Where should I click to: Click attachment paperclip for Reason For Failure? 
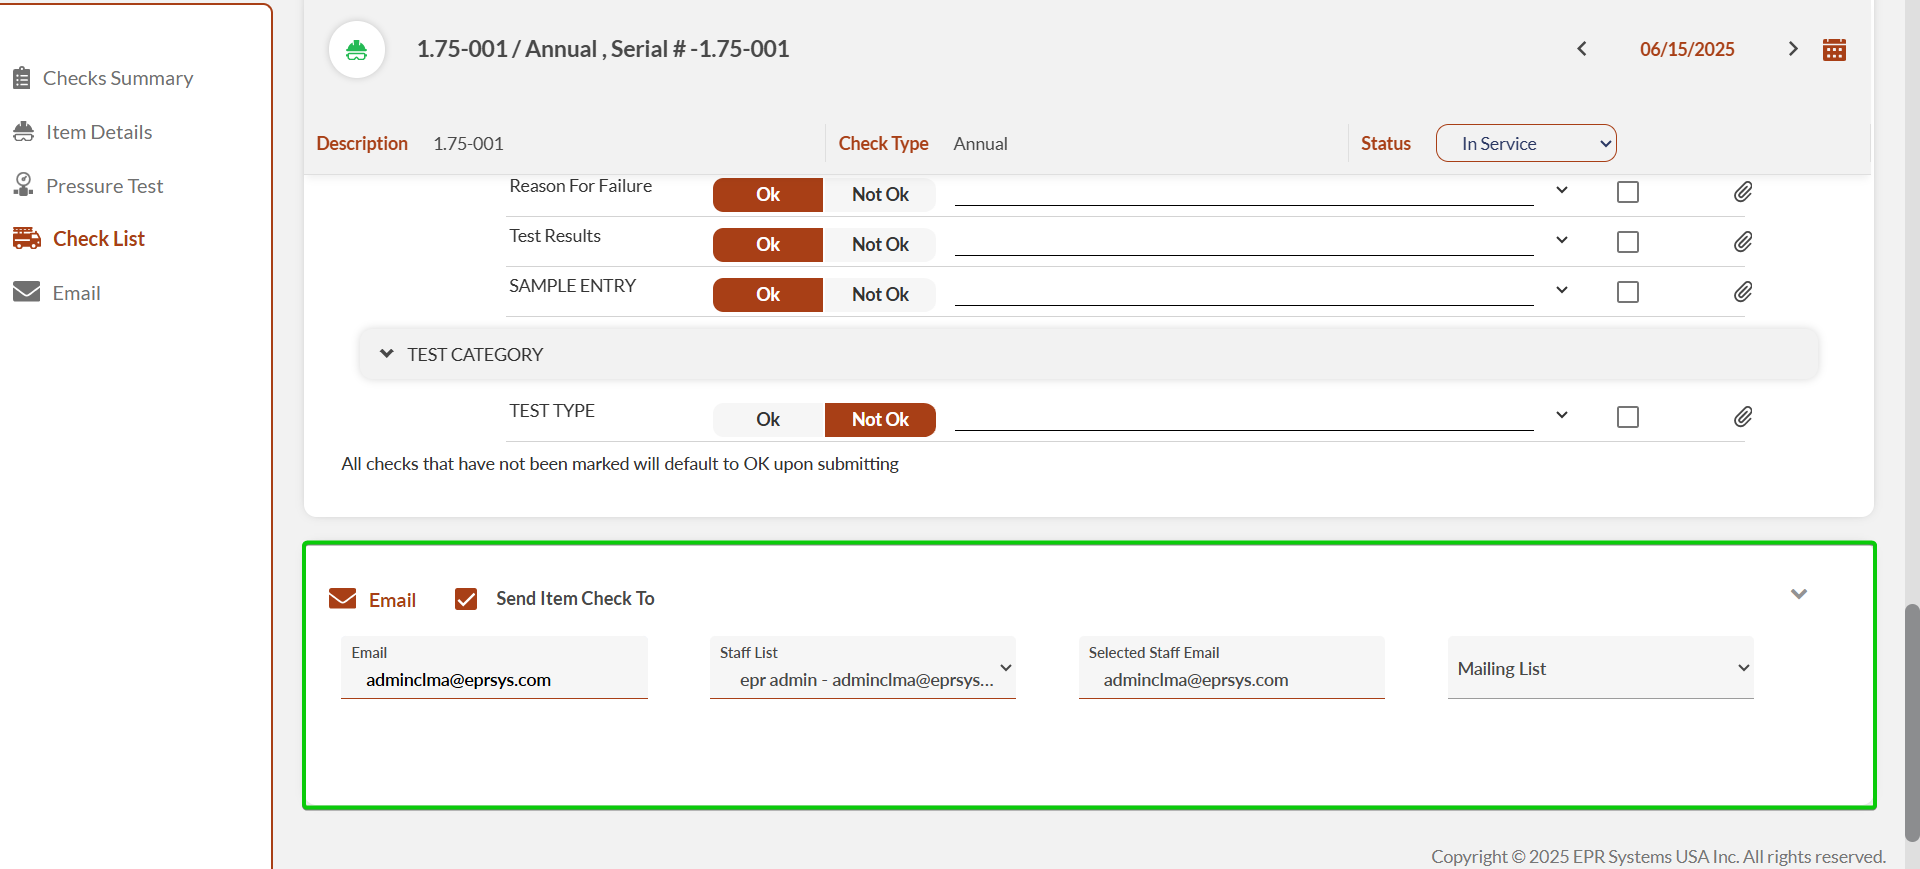coord(1742,192)
